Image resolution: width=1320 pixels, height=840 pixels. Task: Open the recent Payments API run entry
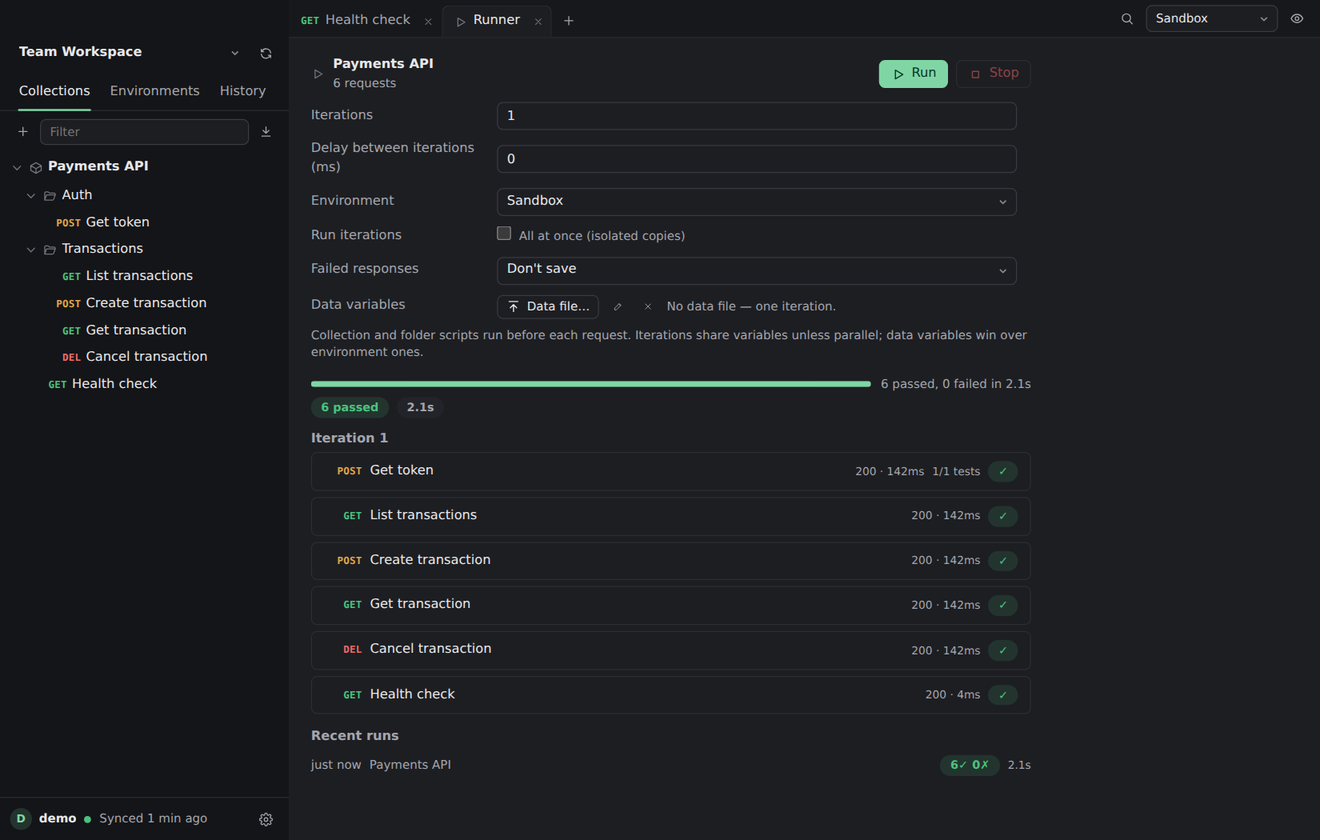tap(671, 765)
